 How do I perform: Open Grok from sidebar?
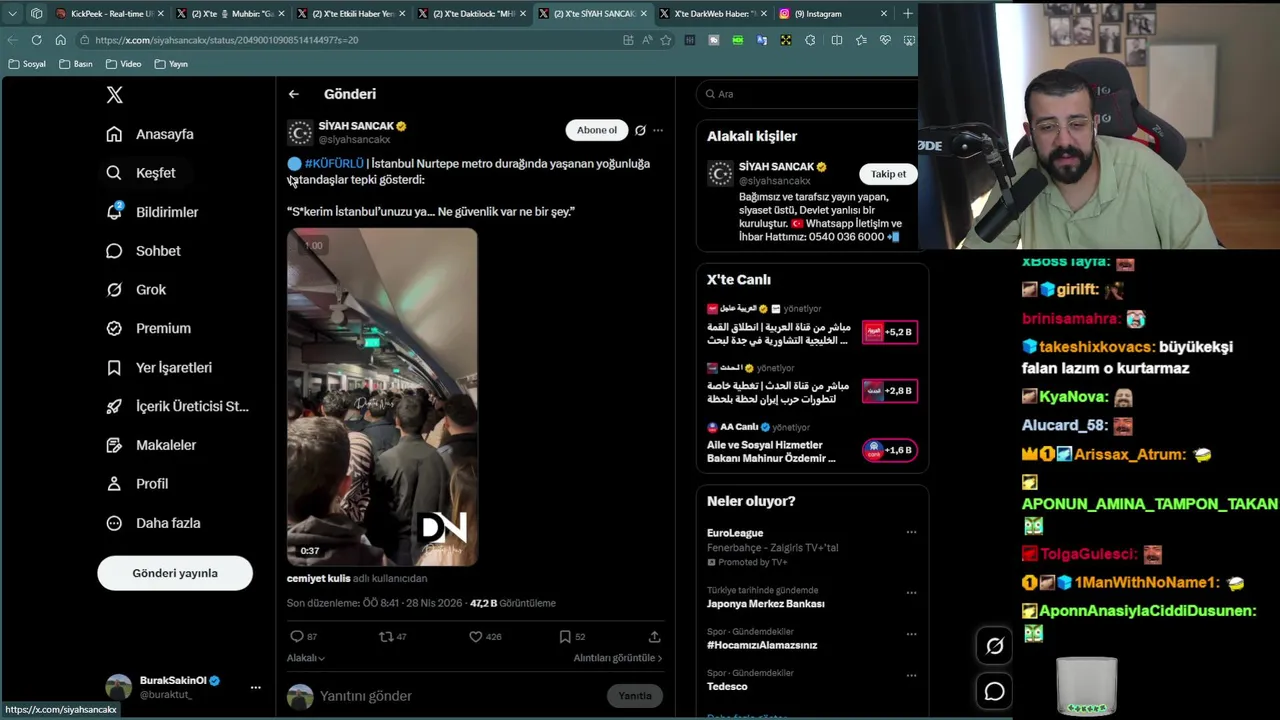(137, 290)
